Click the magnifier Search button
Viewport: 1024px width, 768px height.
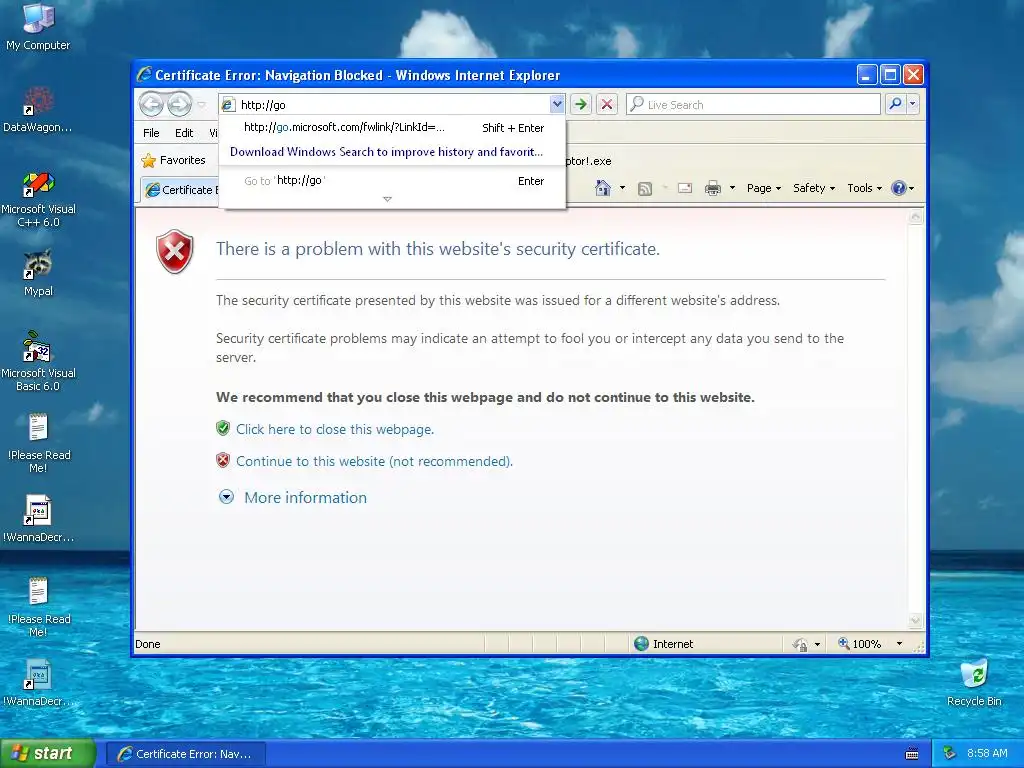click(895, 104)
